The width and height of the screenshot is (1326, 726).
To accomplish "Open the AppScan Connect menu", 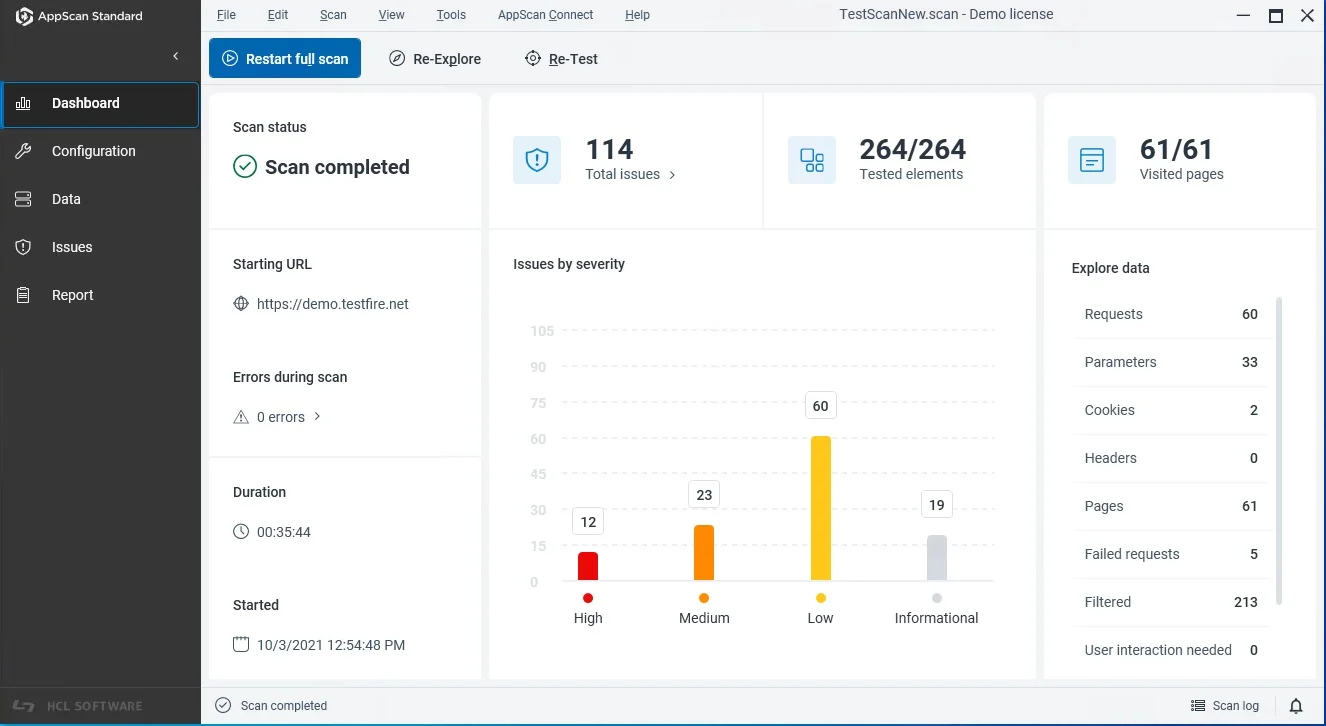I will tap(545, 14).
